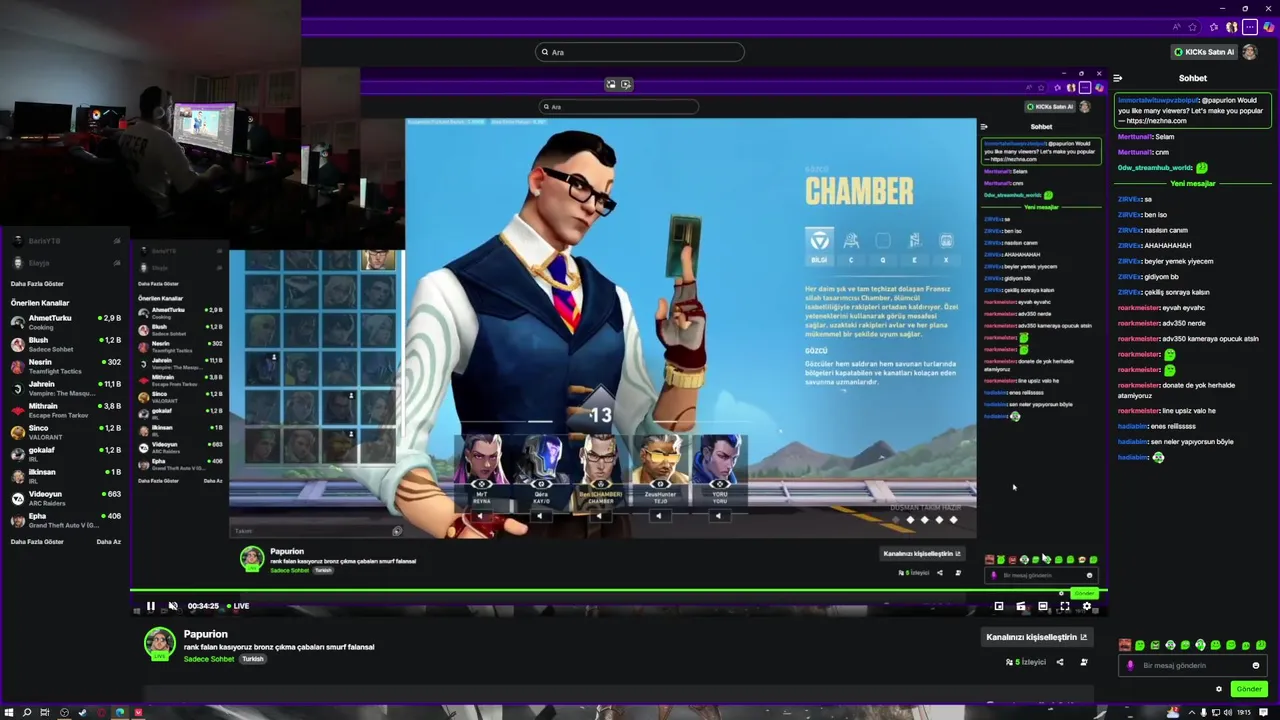Open Sinco VALORANT channel
1280x720 pixels.
pyautogui.click(x=66, y=432)
